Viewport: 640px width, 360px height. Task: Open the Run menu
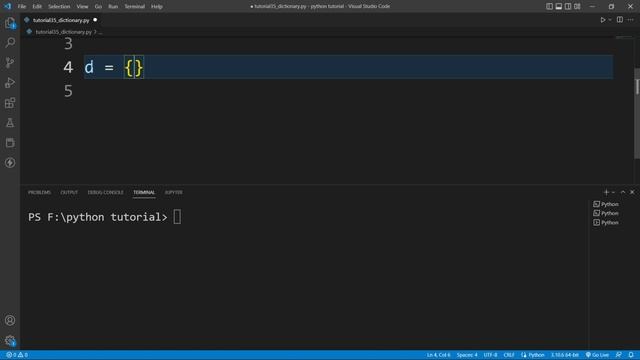pyautogui.click(x=113, y=6)
